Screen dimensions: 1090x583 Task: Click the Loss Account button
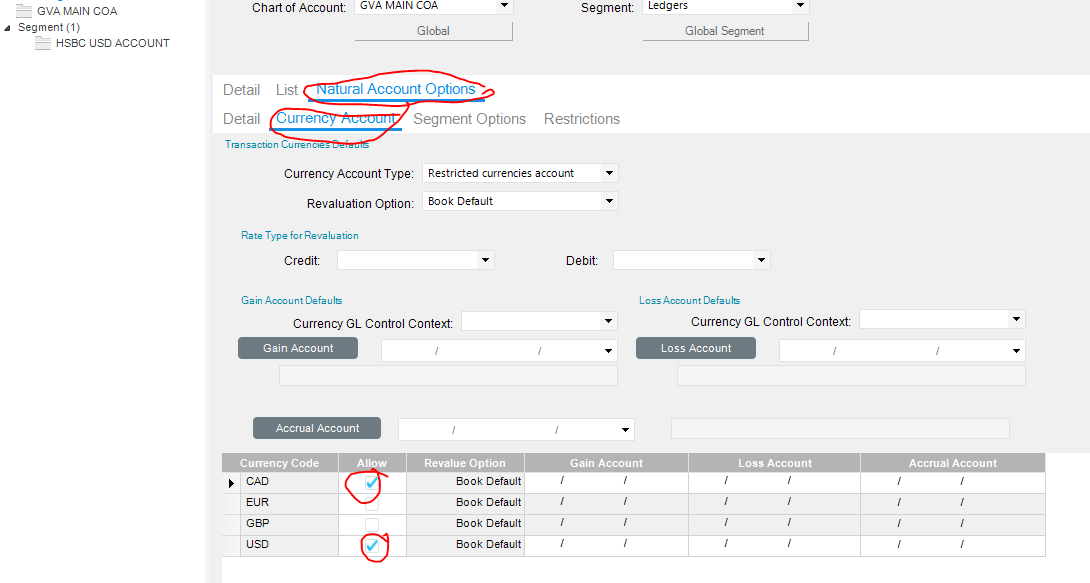tap(696, 348)
